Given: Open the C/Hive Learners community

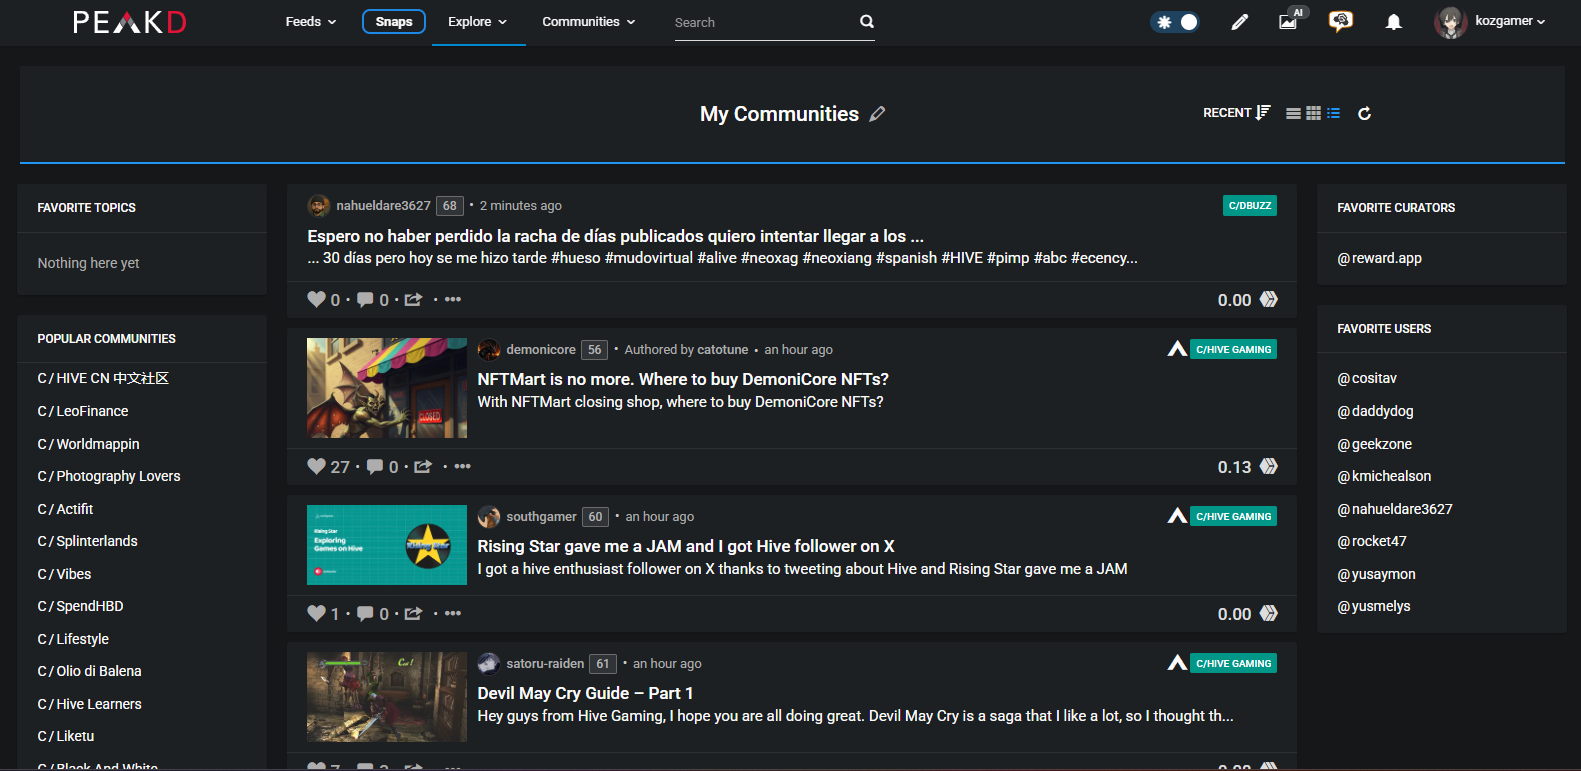Looking at the screenshot, I should pos(89,704).
